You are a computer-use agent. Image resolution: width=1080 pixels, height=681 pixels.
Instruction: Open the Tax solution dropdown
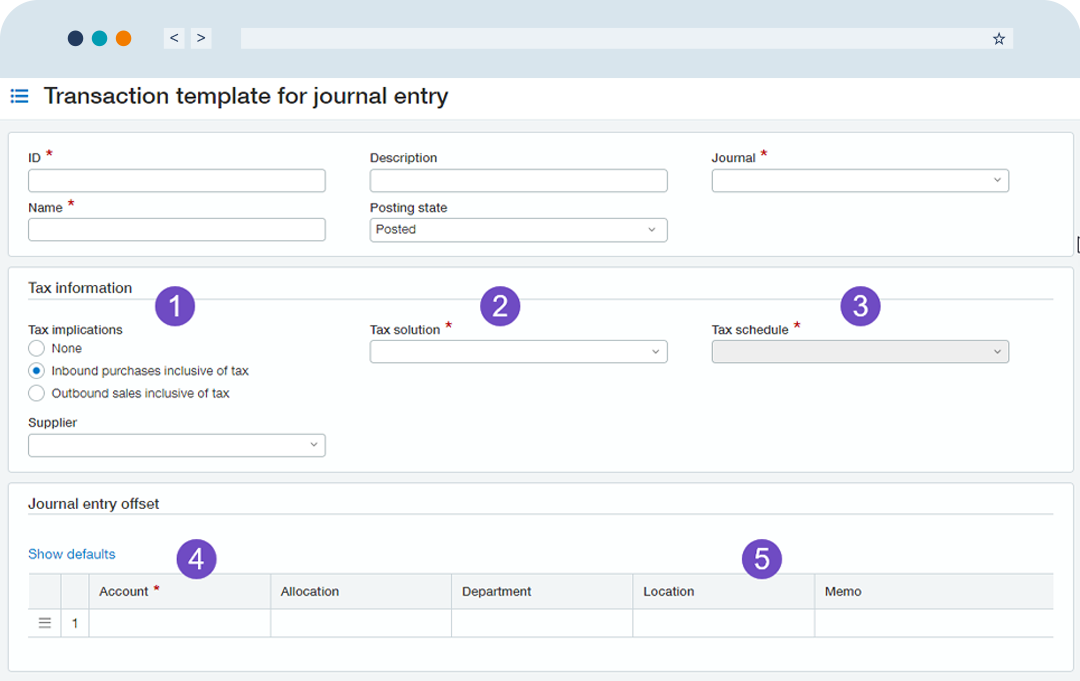[x=518, y=352]
